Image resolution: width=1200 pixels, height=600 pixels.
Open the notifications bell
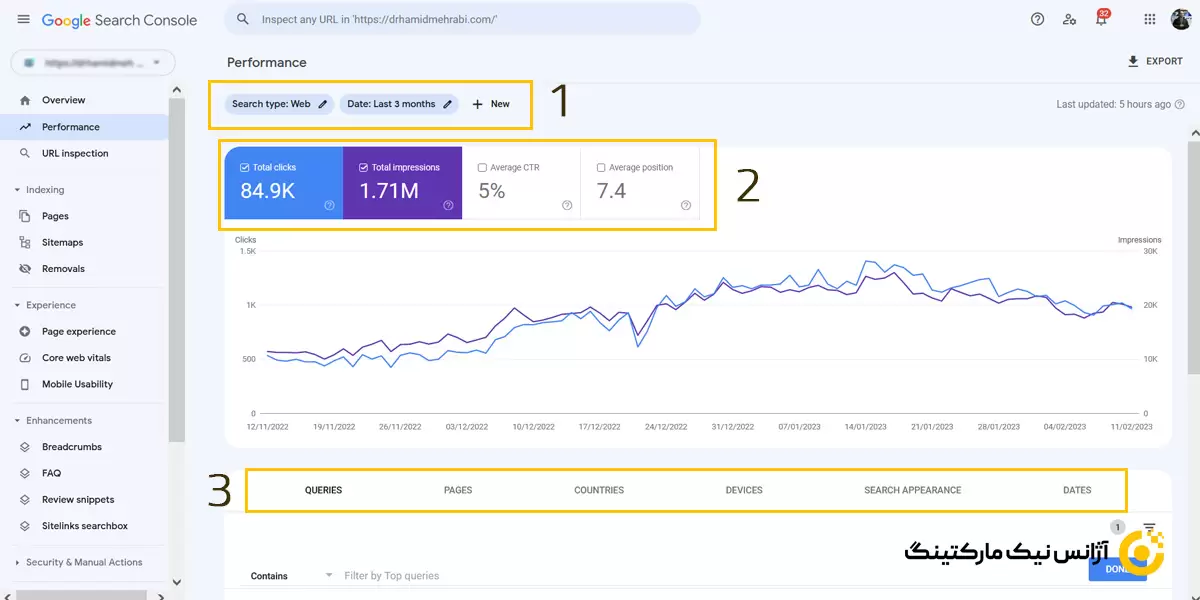point(1101,18)
